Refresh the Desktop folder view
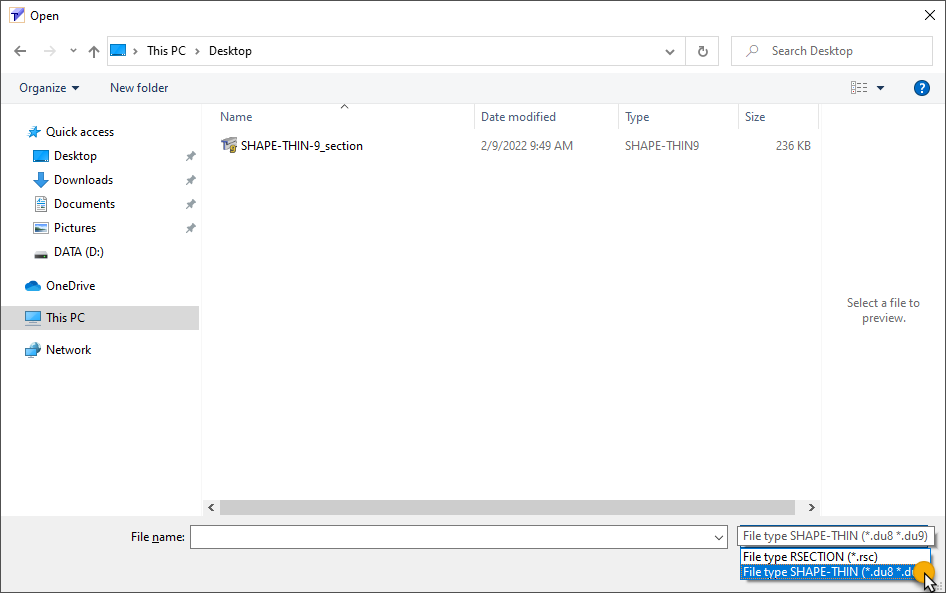Screen dimensions: 946x593 point(702,50)
